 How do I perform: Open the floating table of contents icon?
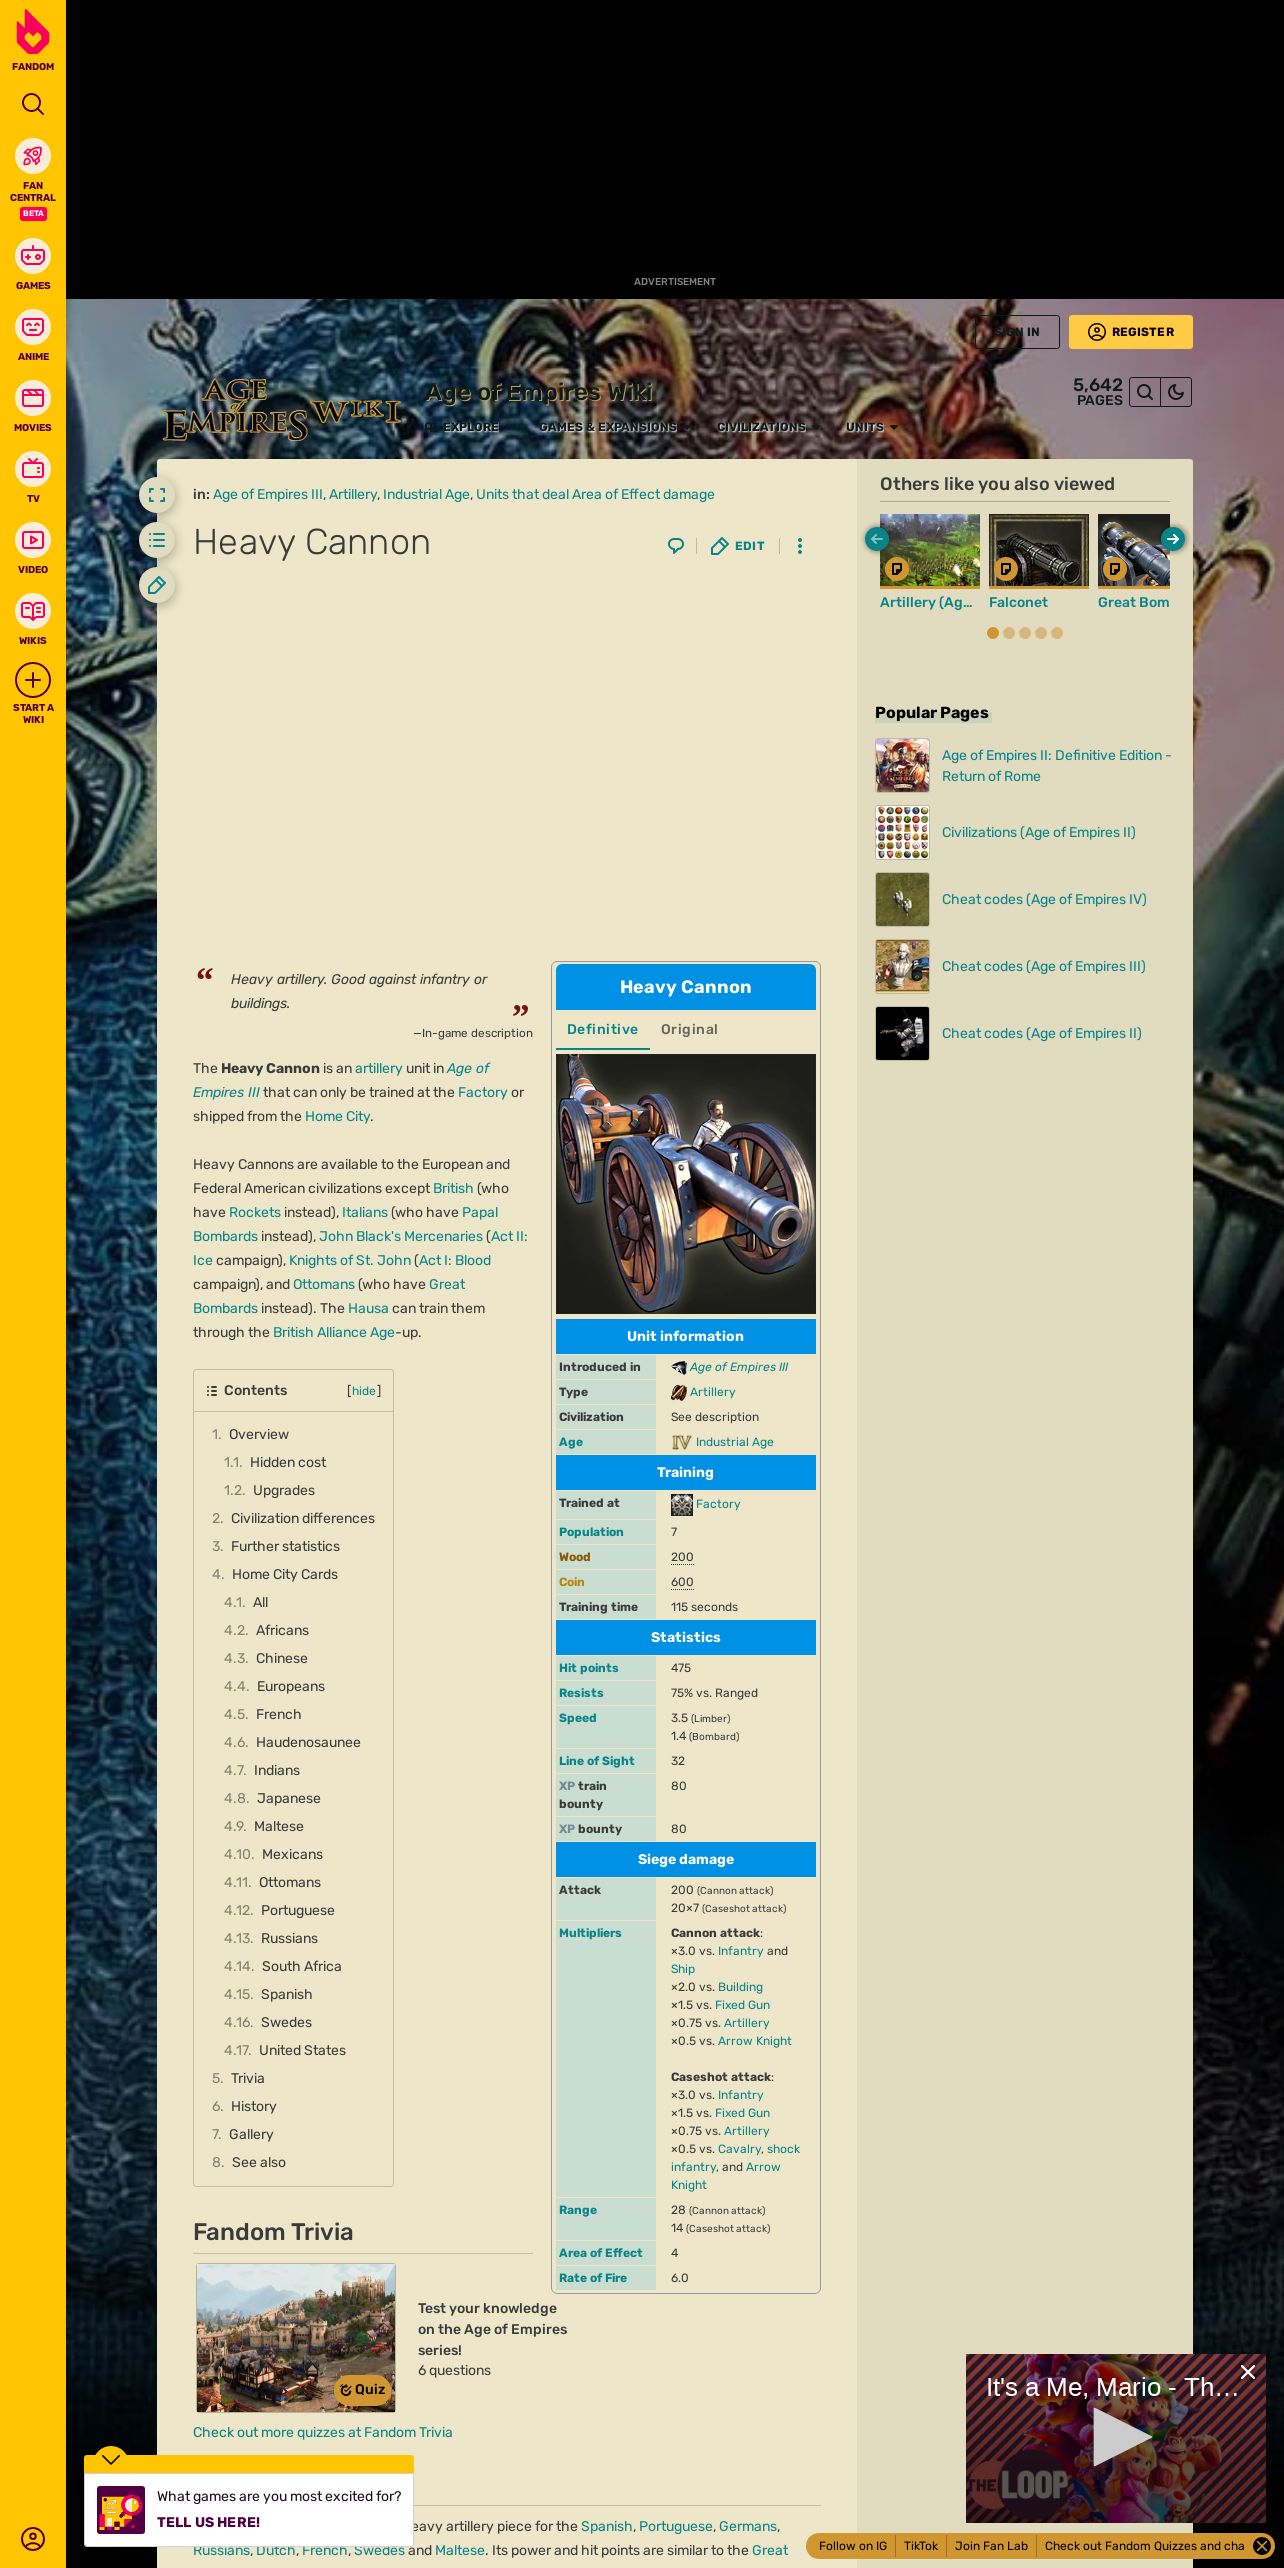click(157, 540)
